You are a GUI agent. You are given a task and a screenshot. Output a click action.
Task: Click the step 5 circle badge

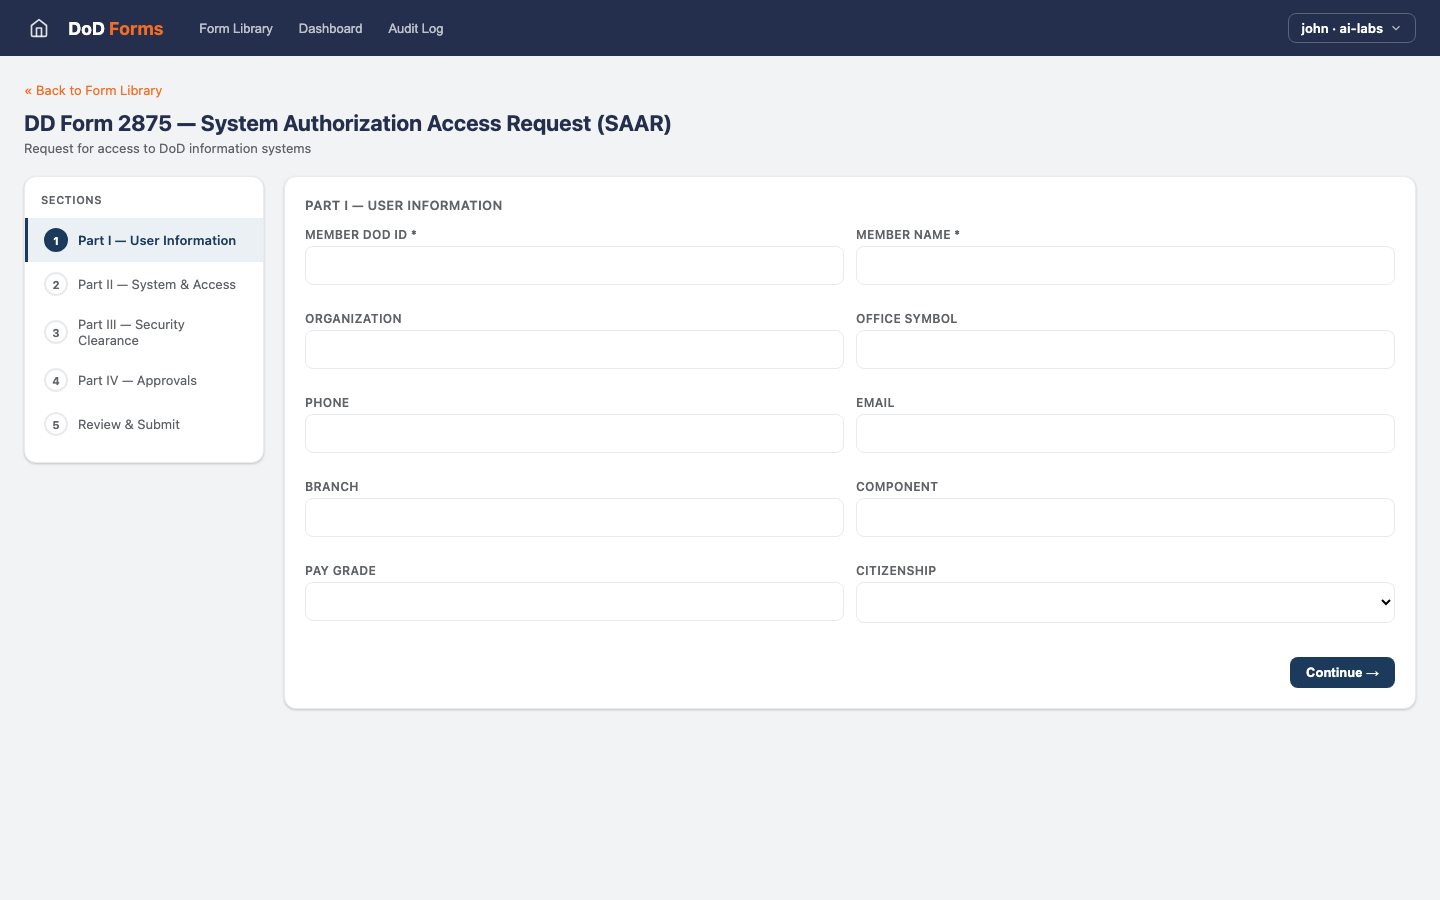click(x=56, y=425)
